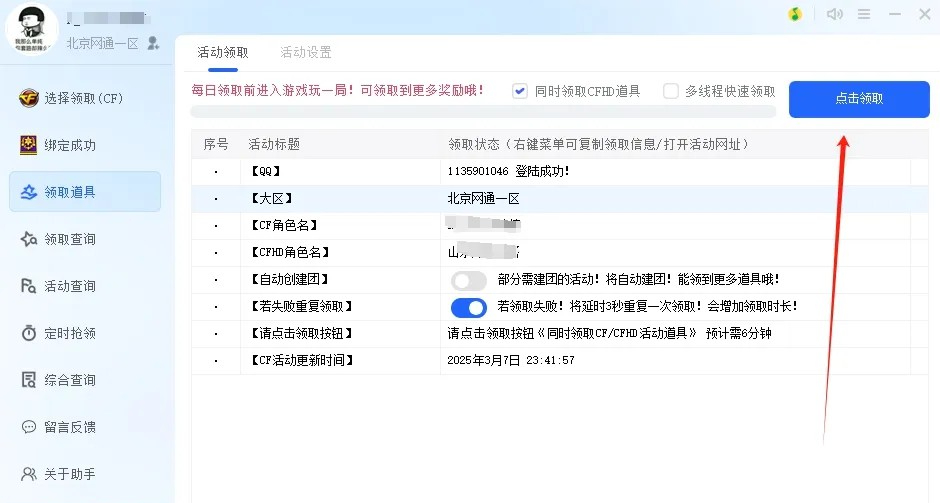
Task: Click the 预计需6分钟 status text
Action: point(739,333)
